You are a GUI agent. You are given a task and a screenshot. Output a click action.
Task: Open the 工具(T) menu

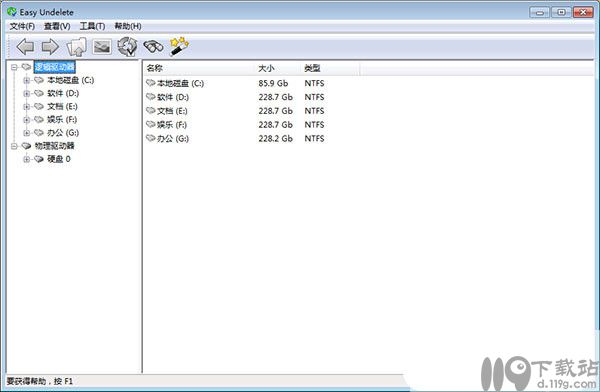tap(92, 26)
